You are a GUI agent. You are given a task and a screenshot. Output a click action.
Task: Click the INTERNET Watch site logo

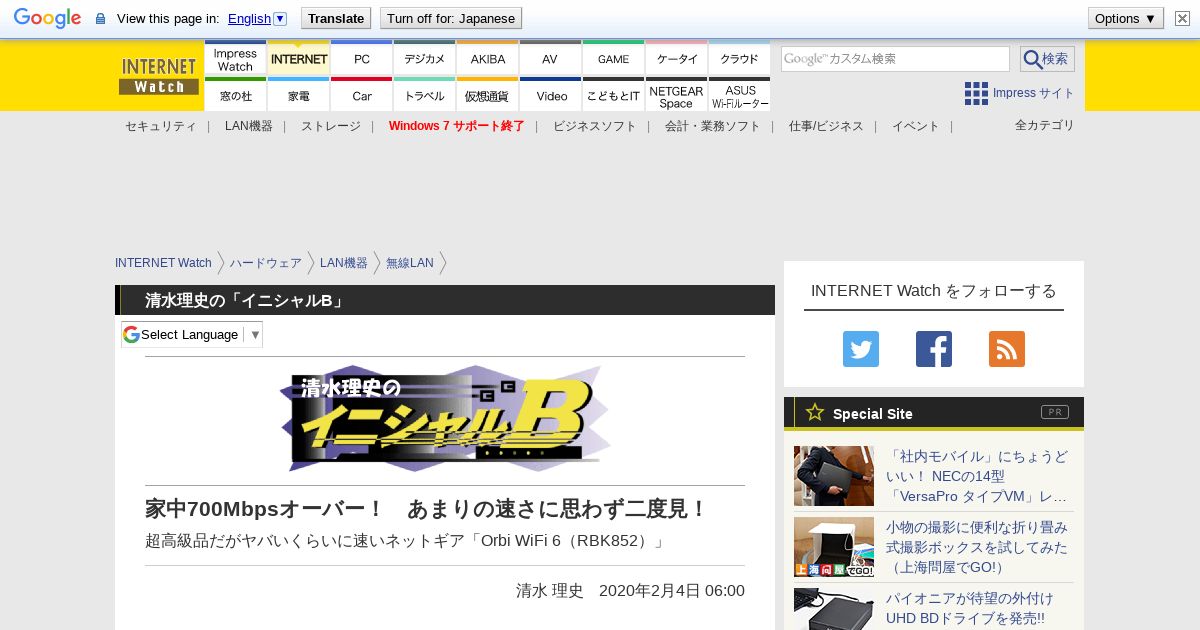click(159, 76)
